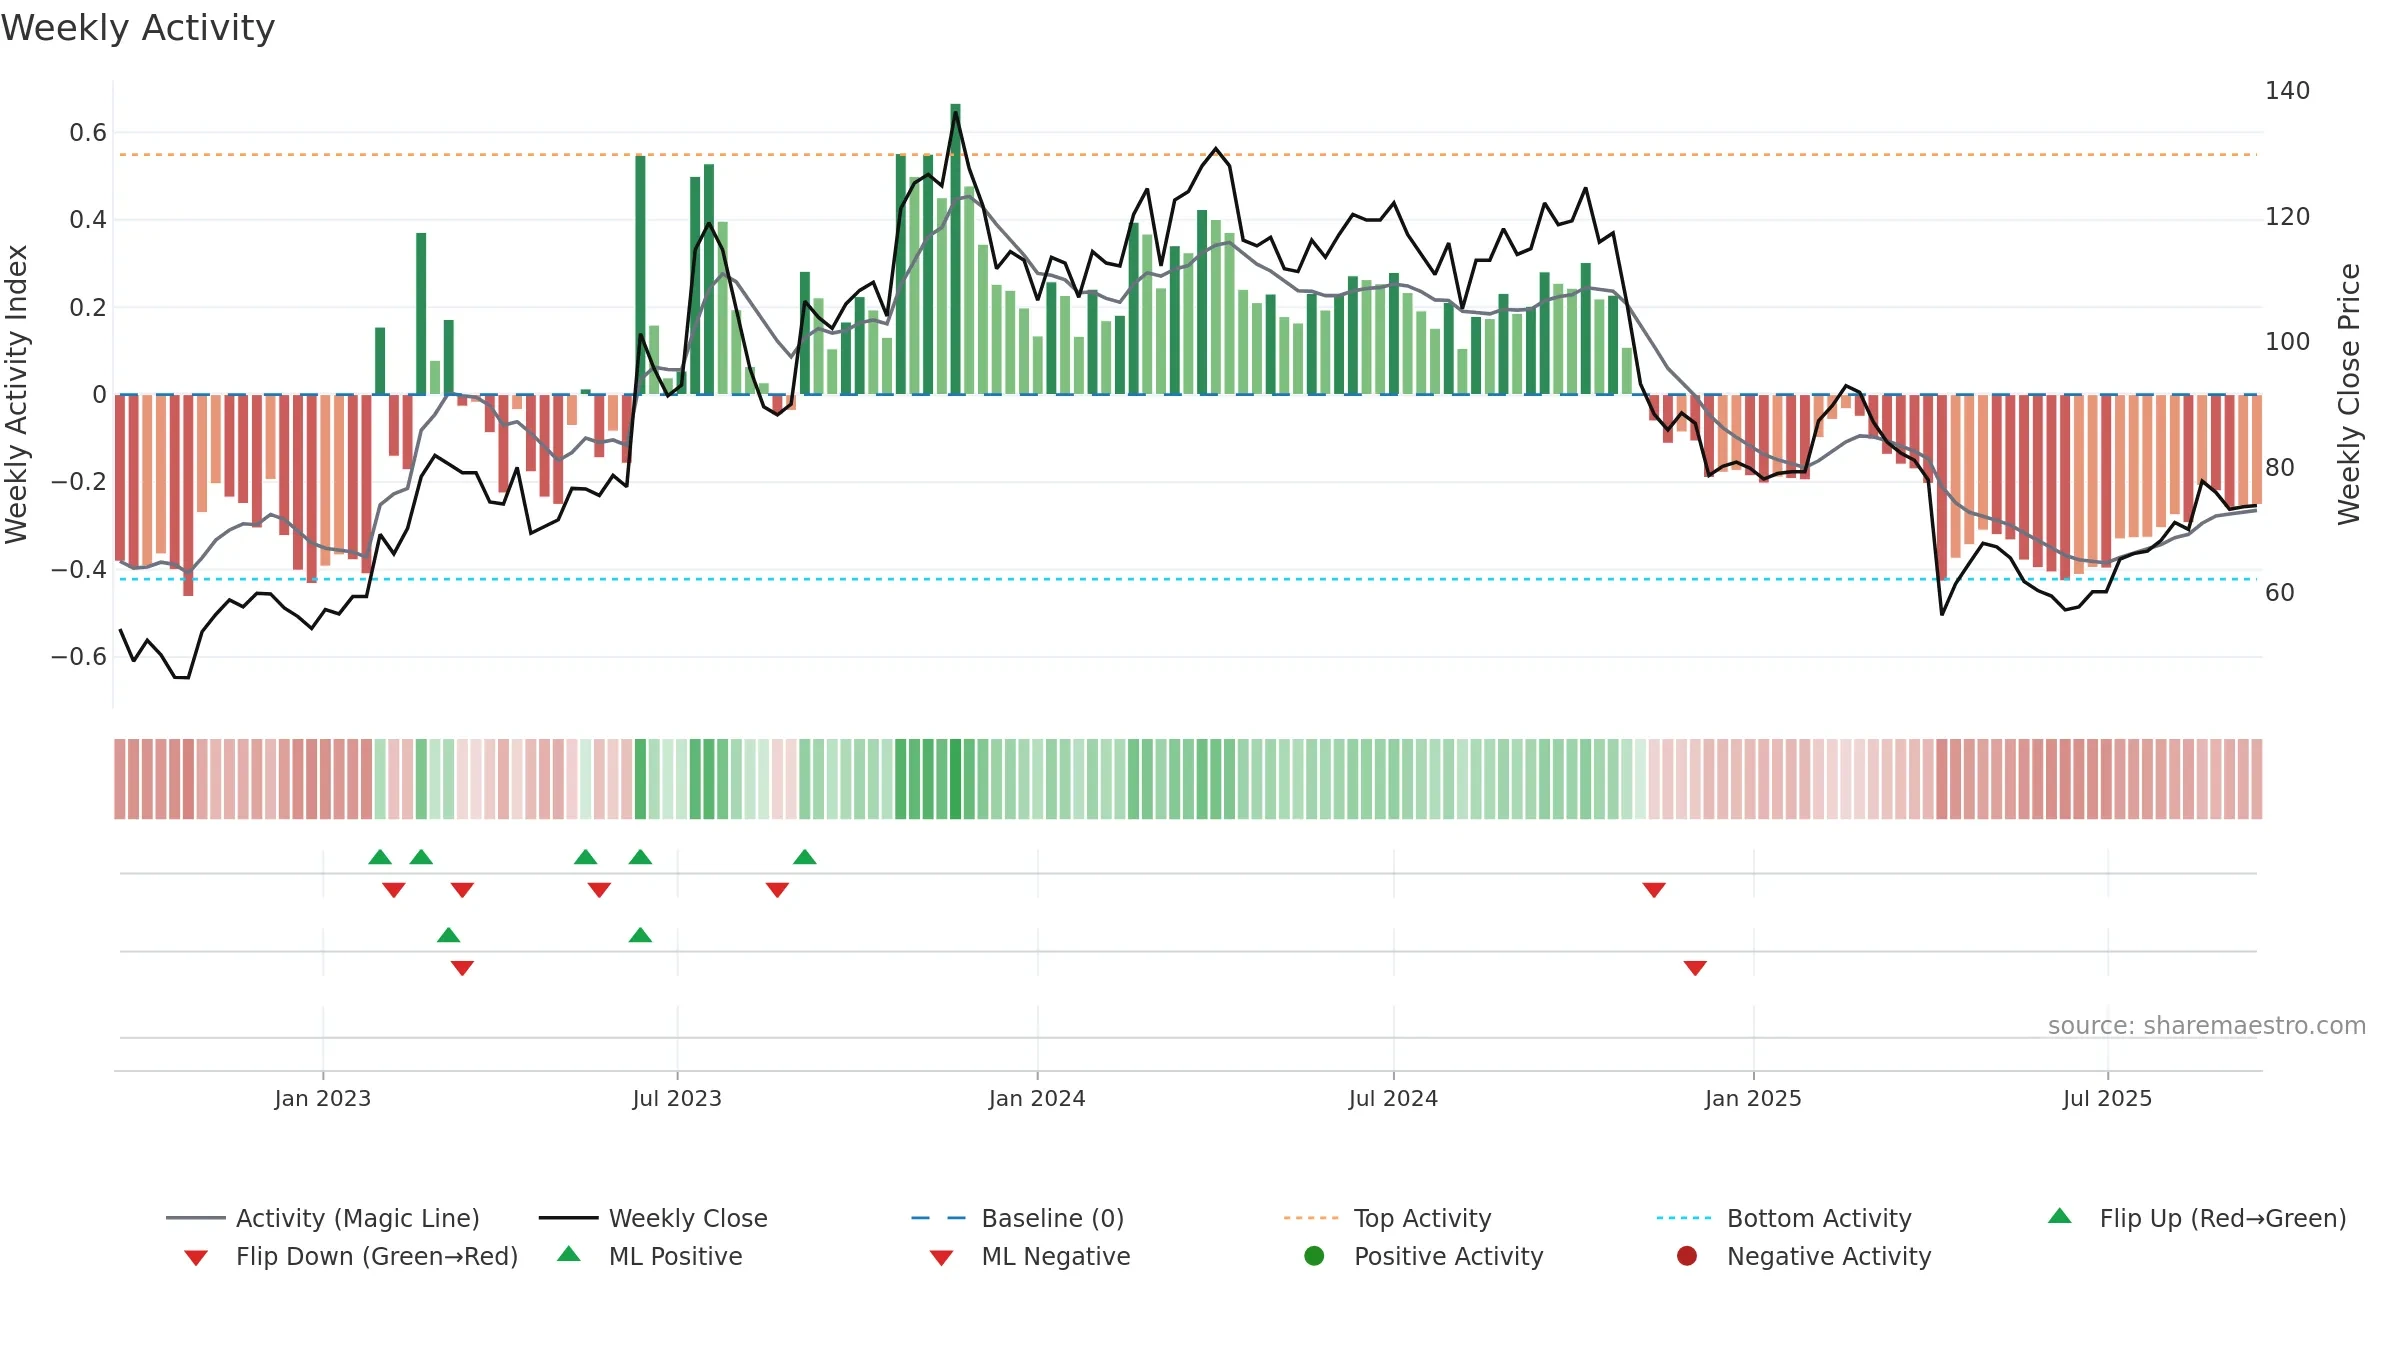2400x1350 pixels.
Task: Click the Jan 2025 x-axis label
Action: (x=1753, y=1098)
